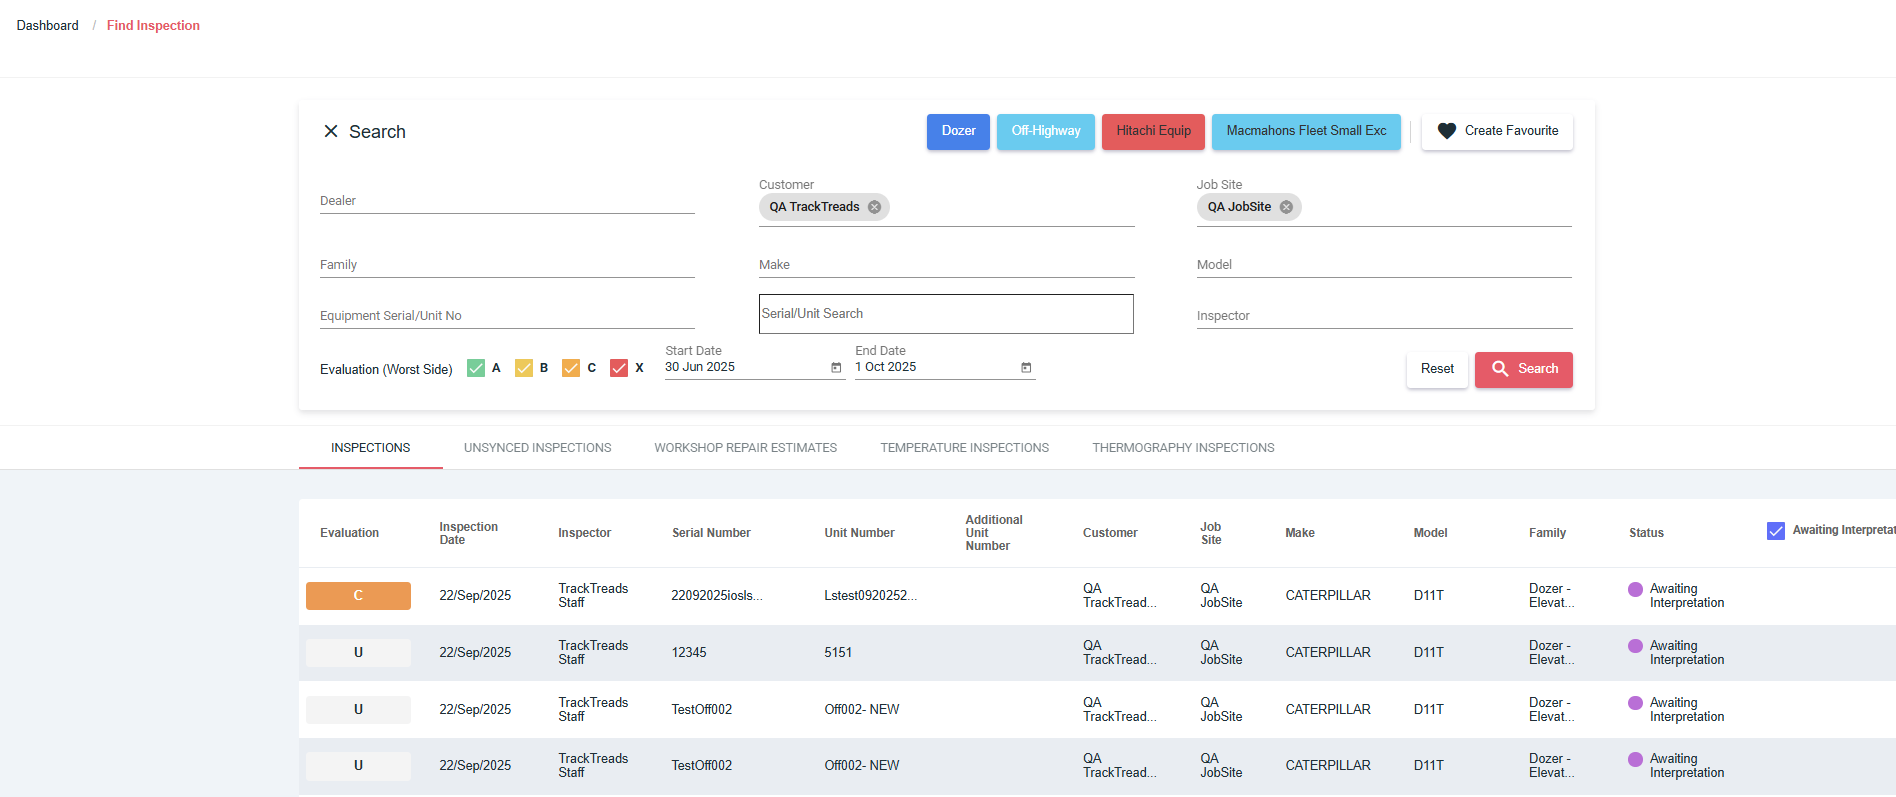Open the Thermography Inspections tab
Viewport: 1896px width, 797px height.
click(1183, 448)
